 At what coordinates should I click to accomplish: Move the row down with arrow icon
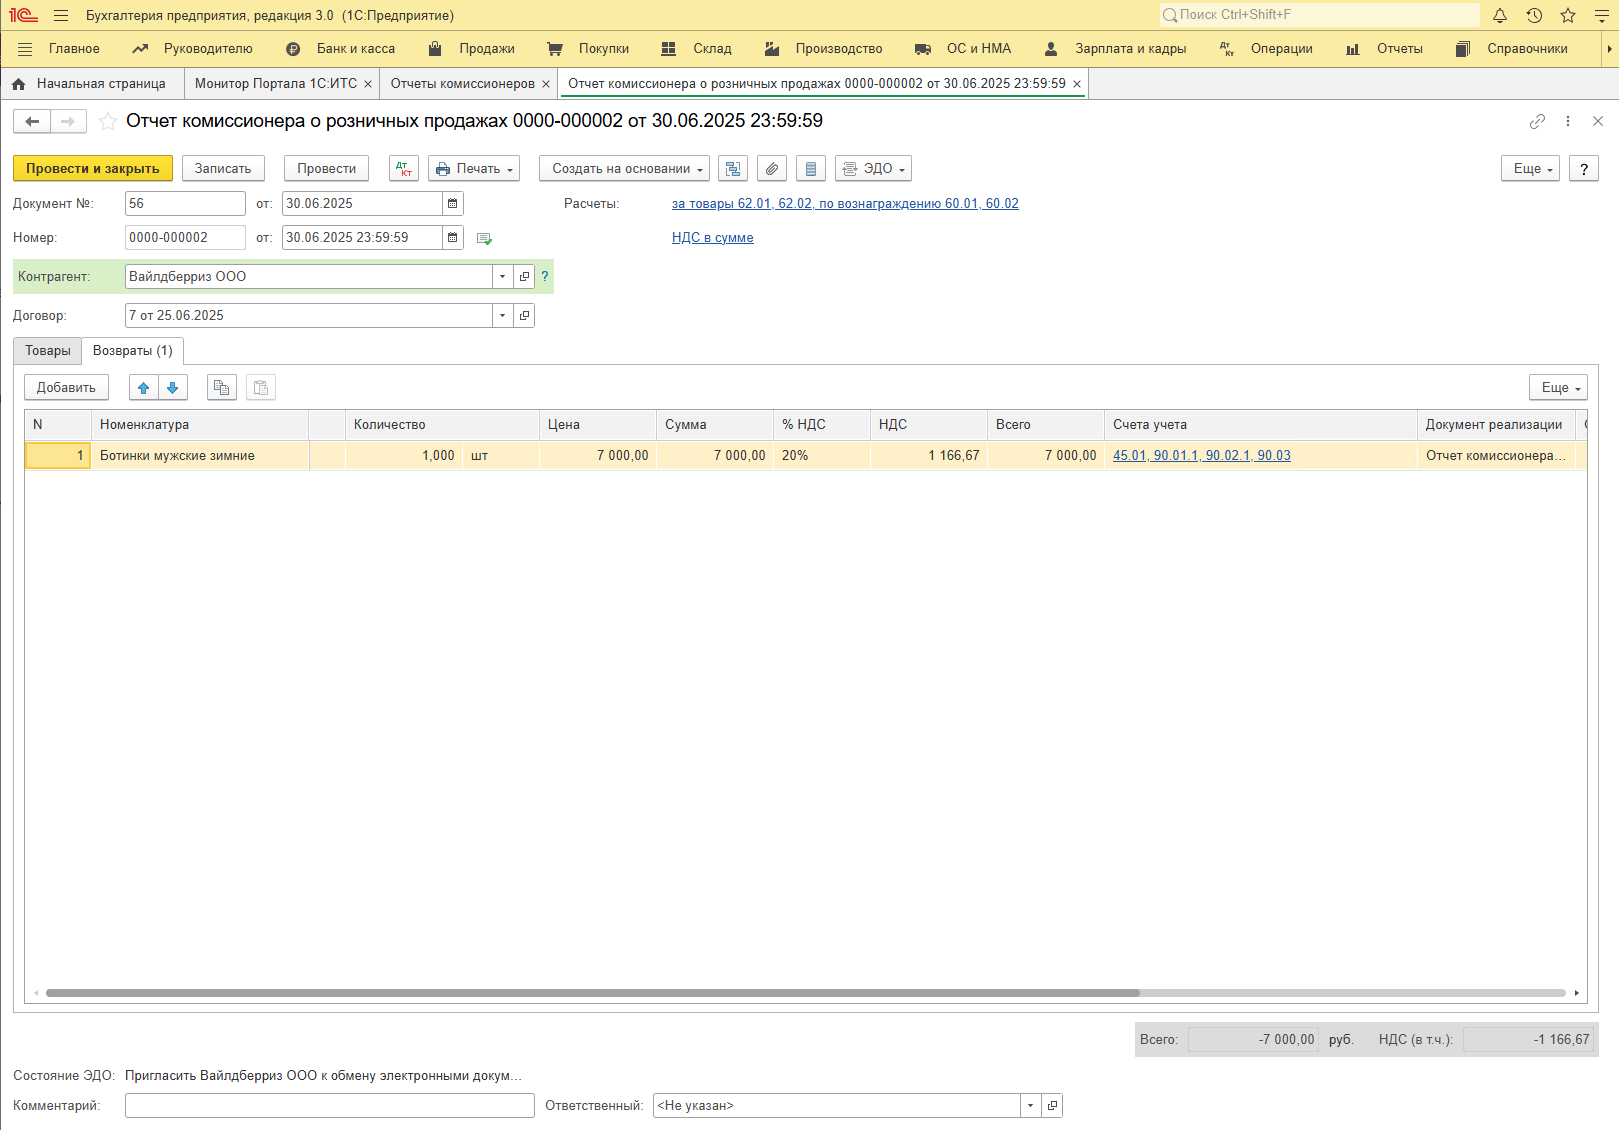coord(172,388)
